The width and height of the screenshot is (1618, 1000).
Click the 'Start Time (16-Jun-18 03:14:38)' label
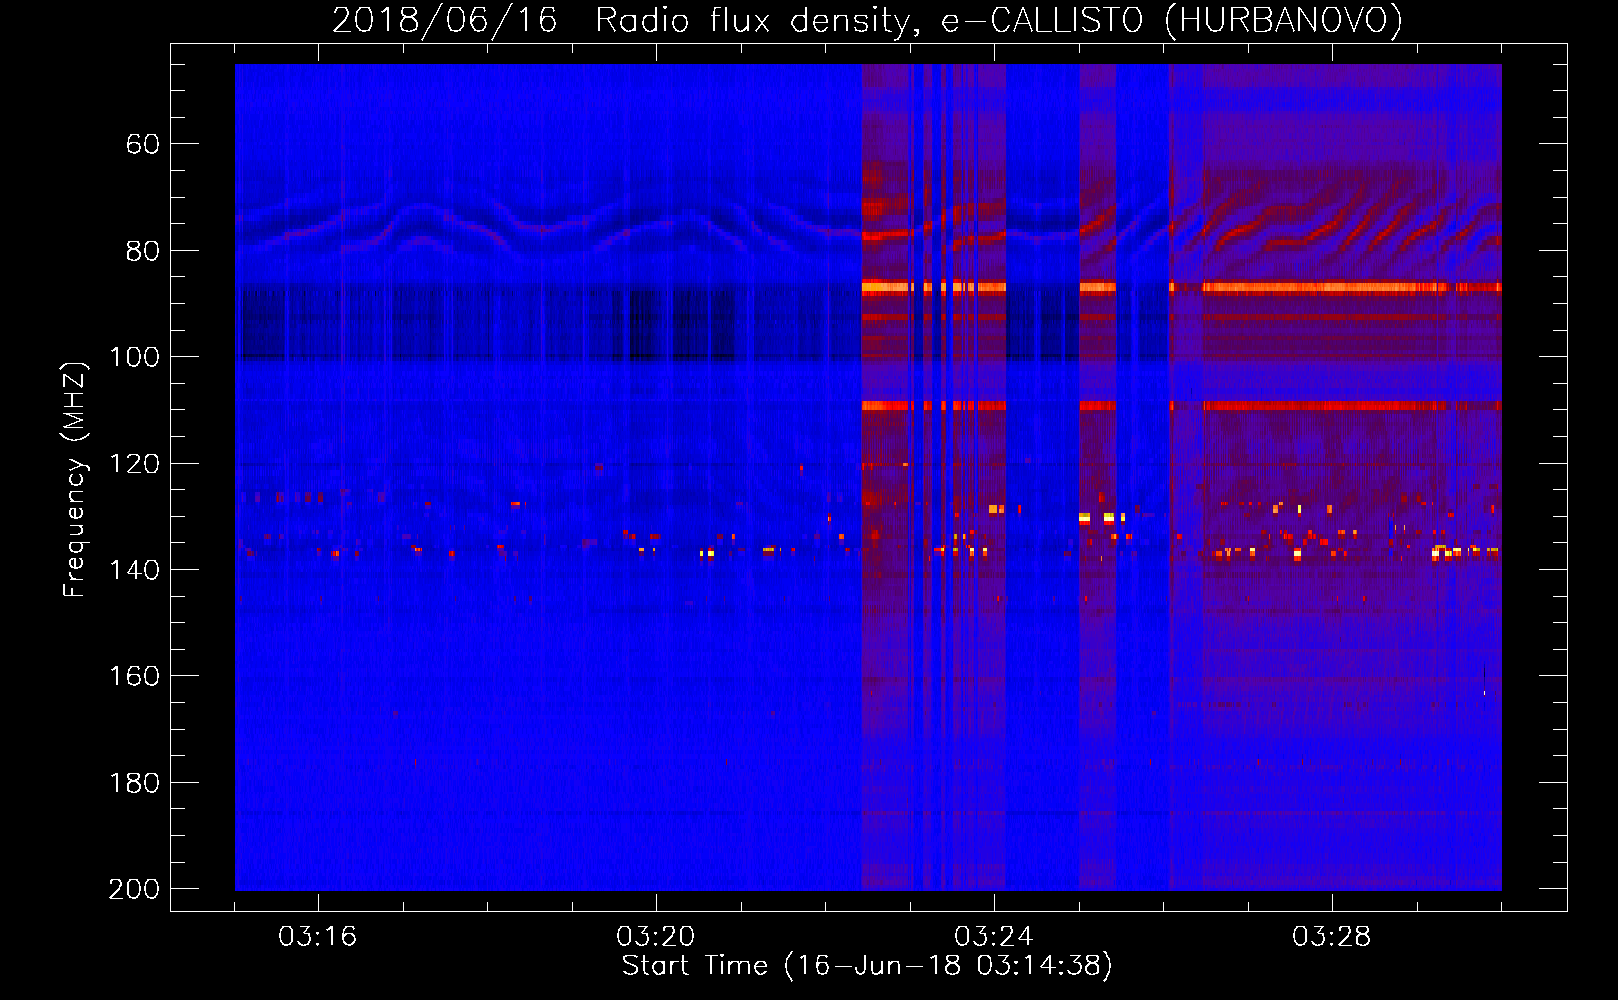[867, 966]
